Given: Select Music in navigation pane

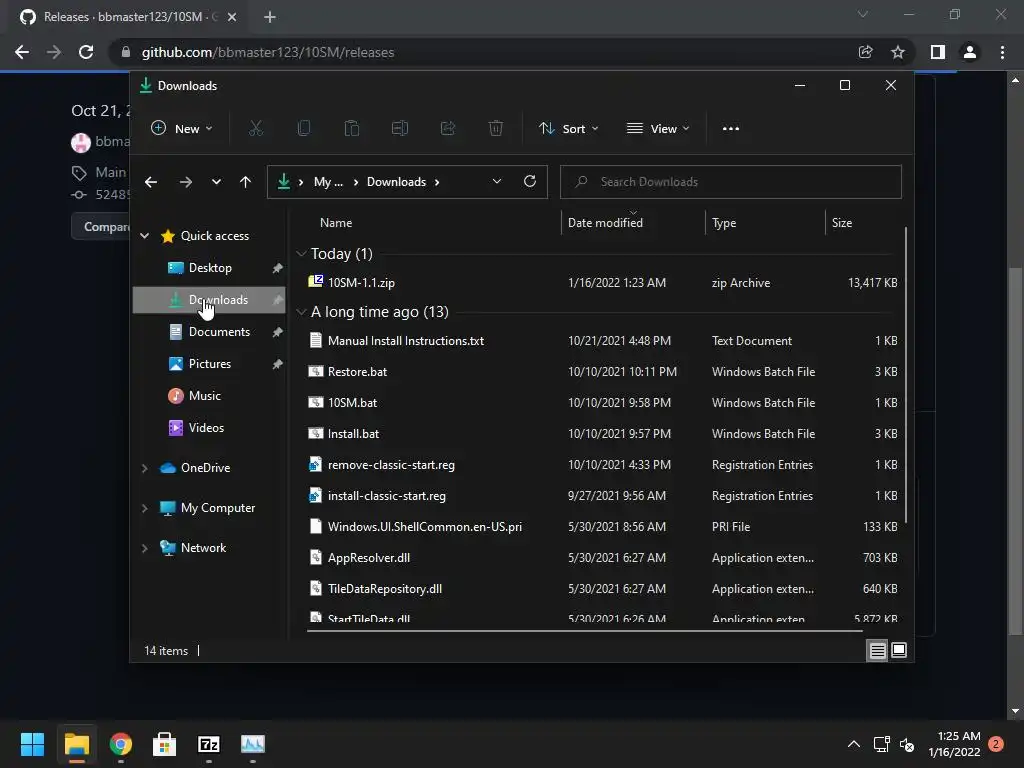Looking at the screenshot, I should pyautogui.click(x=209, y=396).
